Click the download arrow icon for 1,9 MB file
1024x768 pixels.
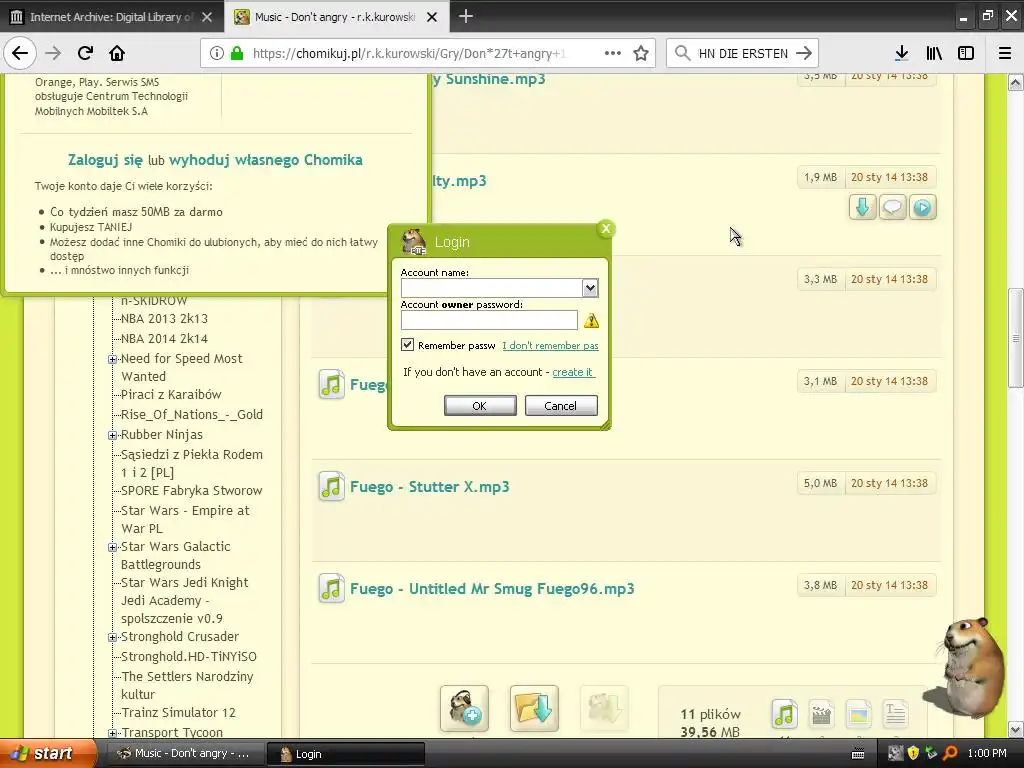pyautogui.click(x=862, y=208)
